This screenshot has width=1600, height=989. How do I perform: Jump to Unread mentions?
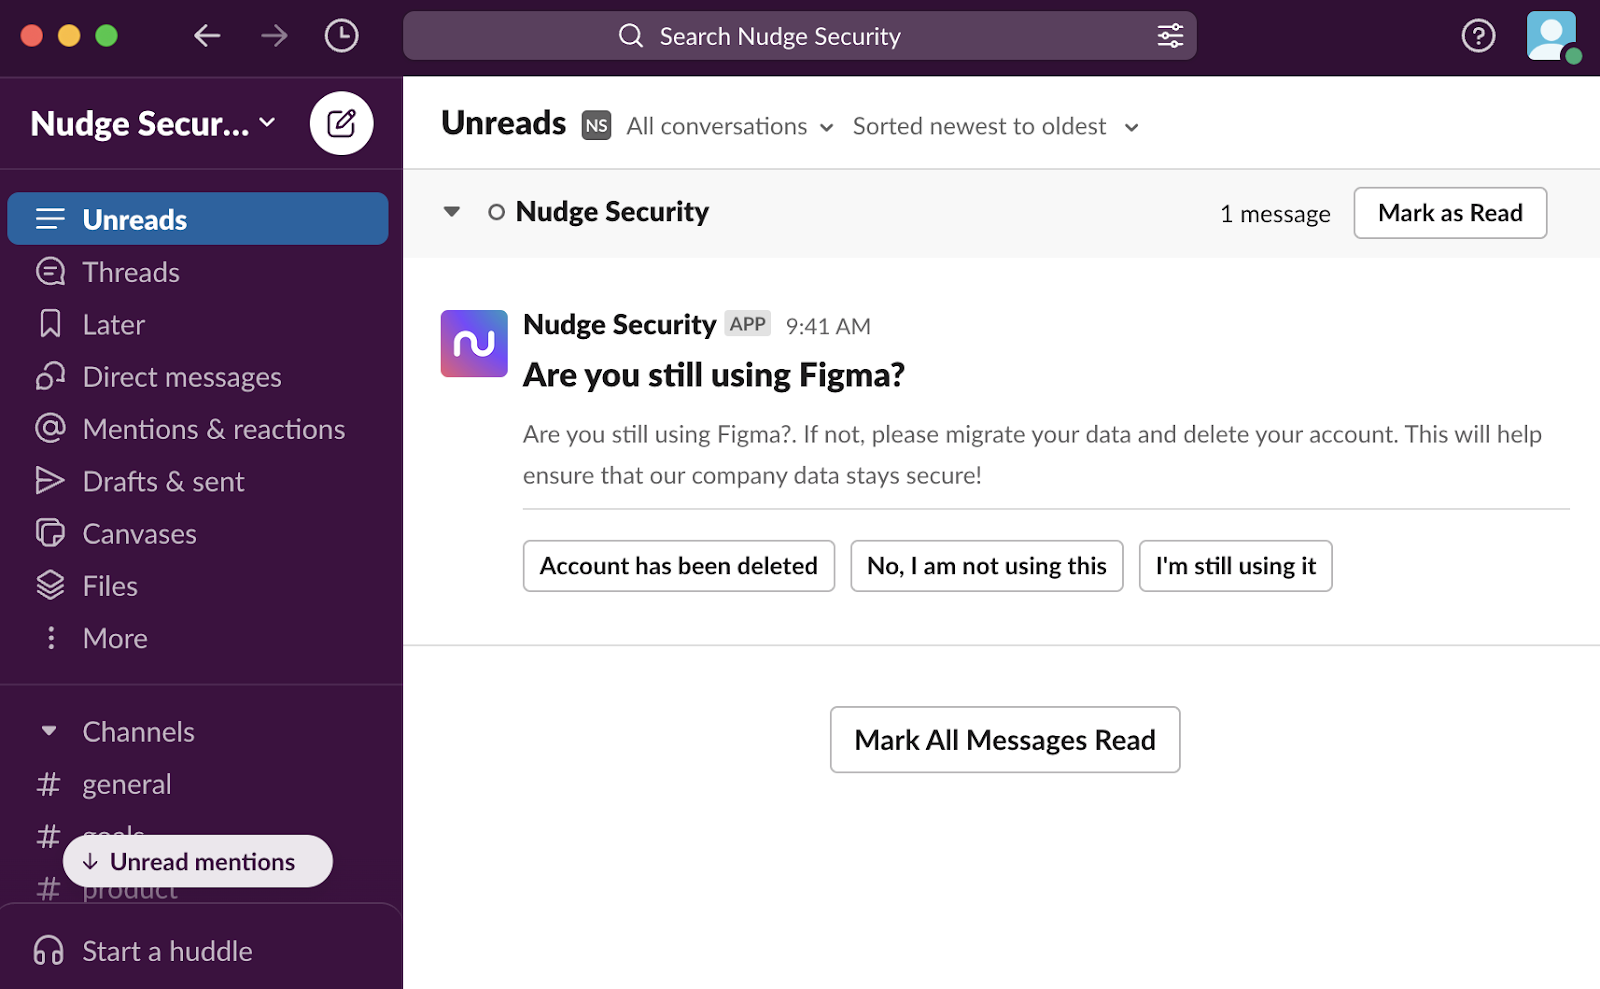pos(197,861)
